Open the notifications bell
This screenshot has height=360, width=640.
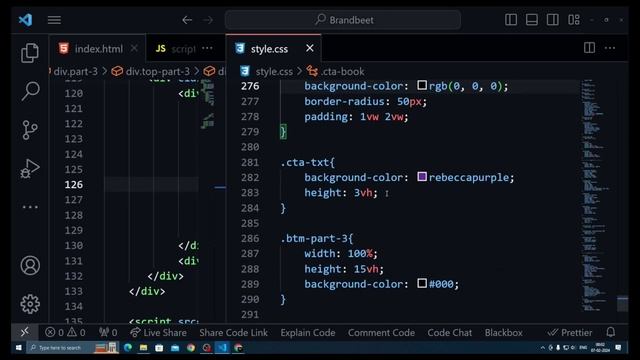point(611,332)
